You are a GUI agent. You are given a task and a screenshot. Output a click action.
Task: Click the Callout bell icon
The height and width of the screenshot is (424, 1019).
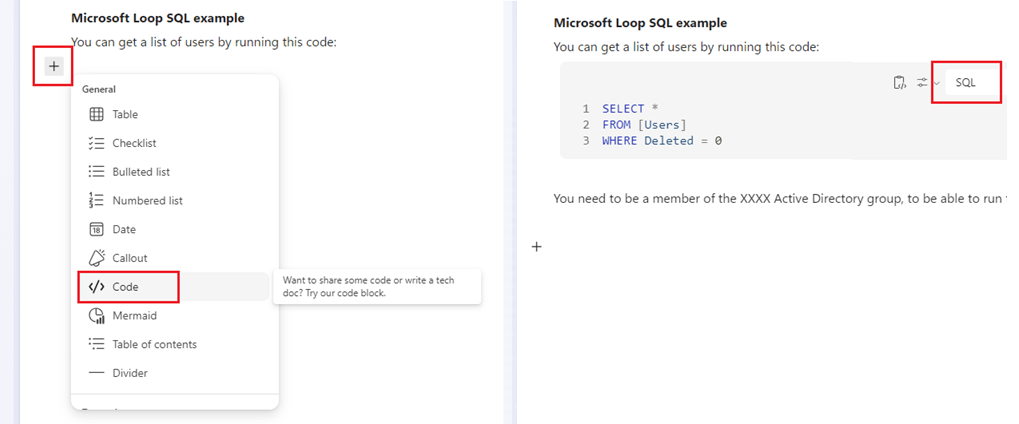pyautogui.click(x=96, y=258)
